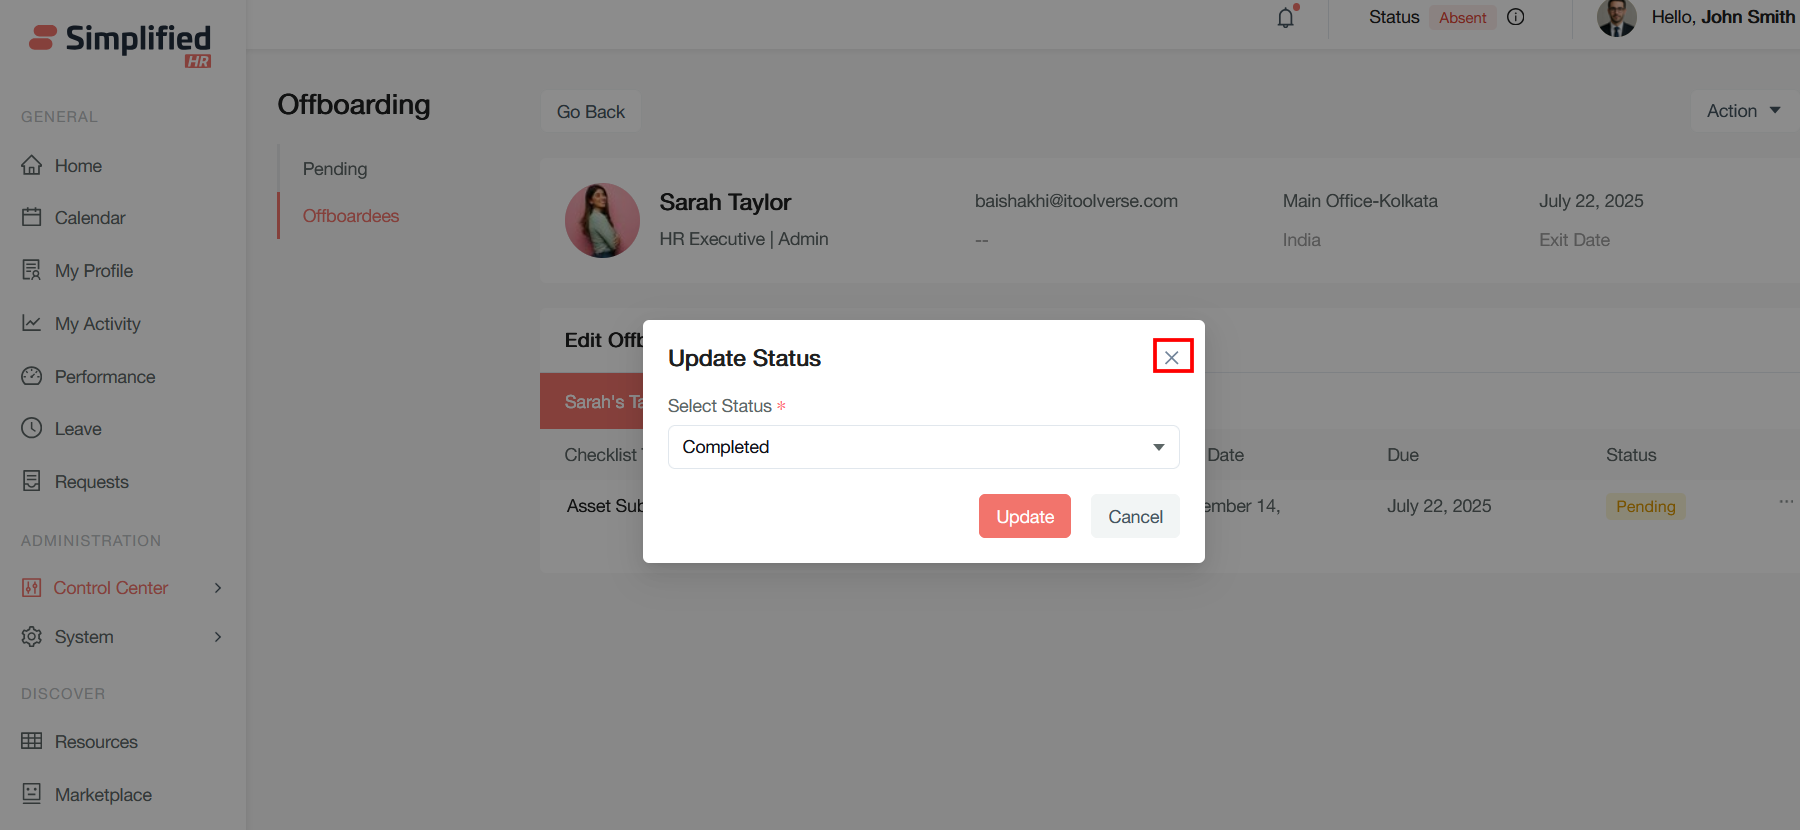Image resolution: width=1800 pixels, height=830 pixels.
Task: Open the Leave clock icon
Action: pos(32,428)
